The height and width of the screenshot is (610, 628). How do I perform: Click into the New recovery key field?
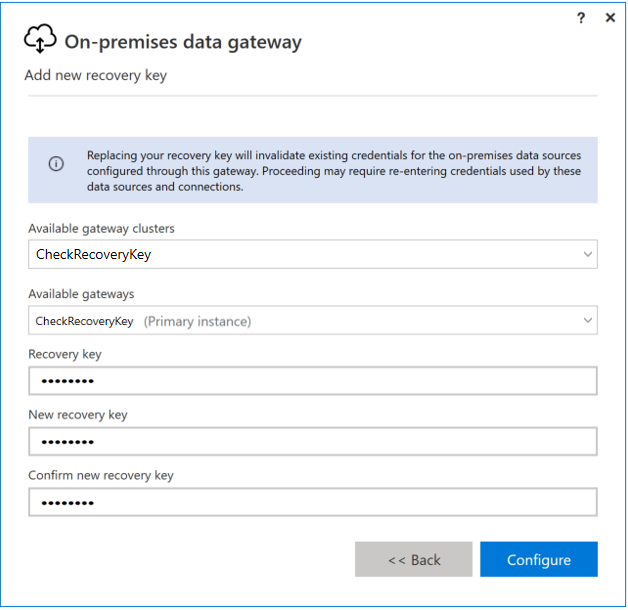312,441
